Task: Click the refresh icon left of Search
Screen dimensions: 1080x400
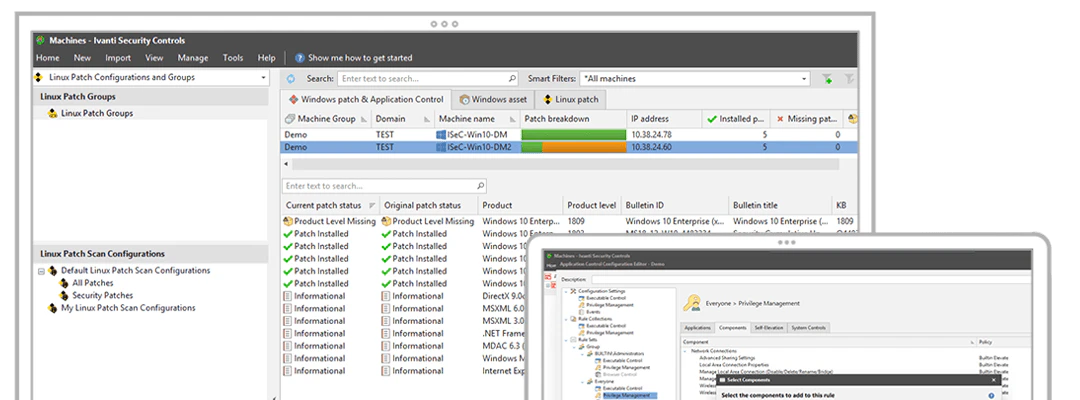Action: point(291,78)
